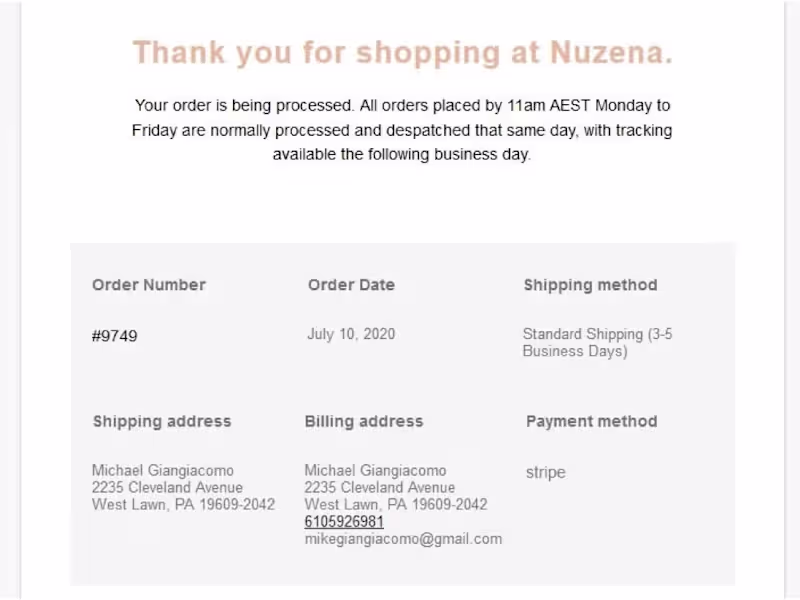Click the Standard Shipping (3-5 Business Days) text
The image size is (800, 600).
coord(597,343)
